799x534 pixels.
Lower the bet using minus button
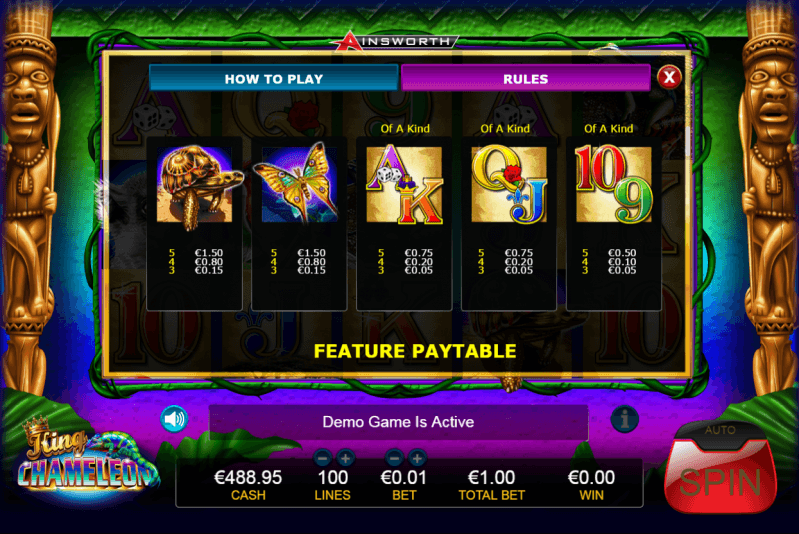(394, 459)
